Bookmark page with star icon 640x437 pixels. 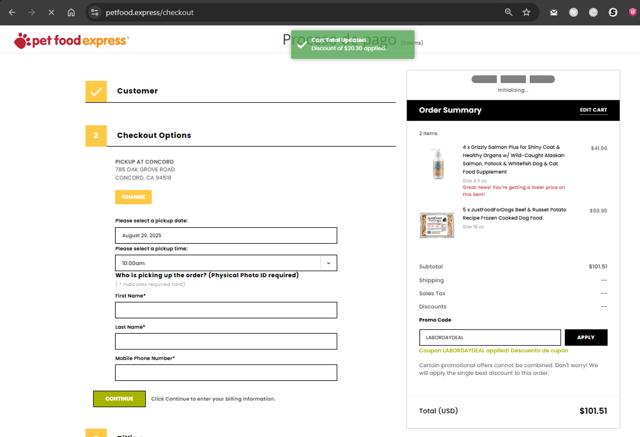[527, 12]
